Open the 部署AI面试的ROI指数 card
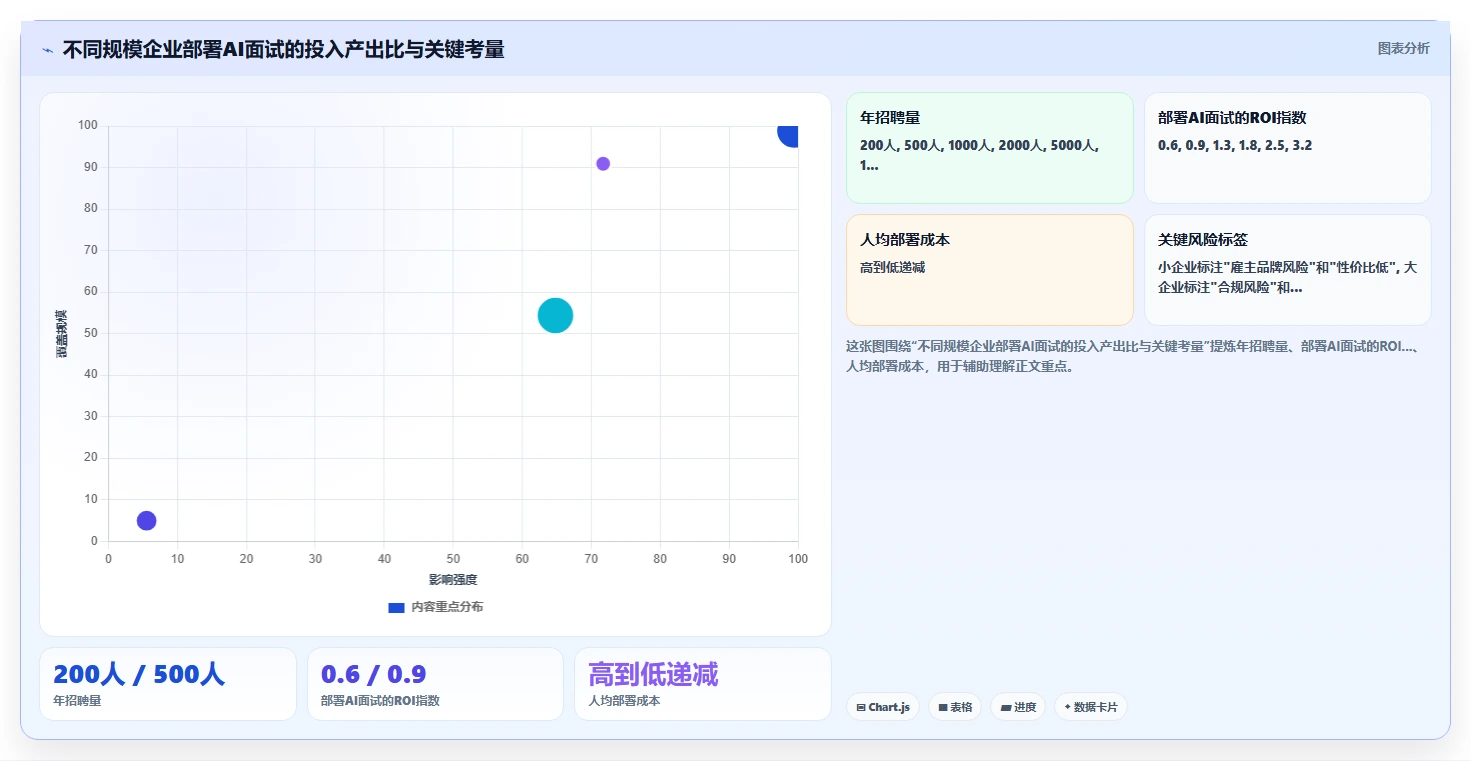 [x=1287, y=148]
